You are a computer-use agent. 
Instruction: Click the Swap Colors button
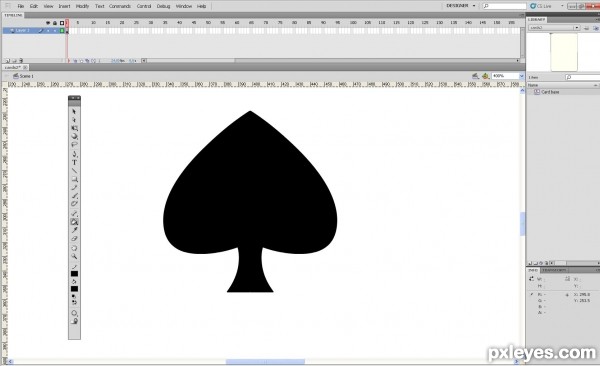[74, 302]
